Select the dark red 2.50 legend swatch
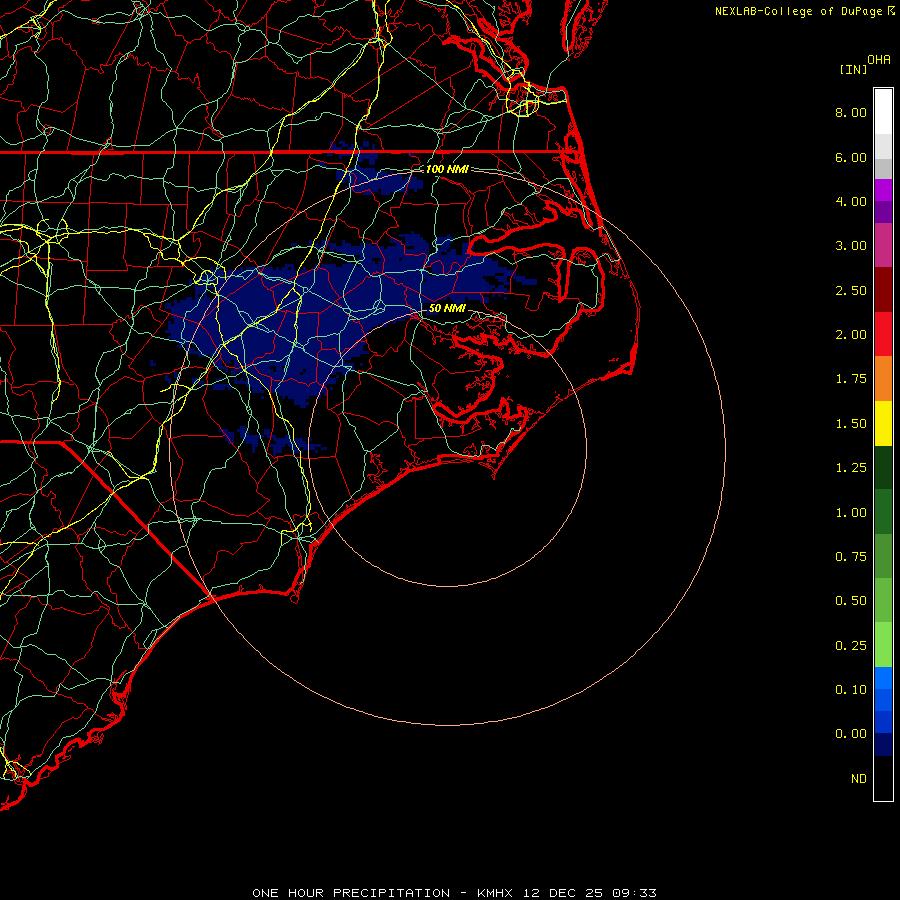This screenshot has width=900, height=900. [x=883, y=290]
